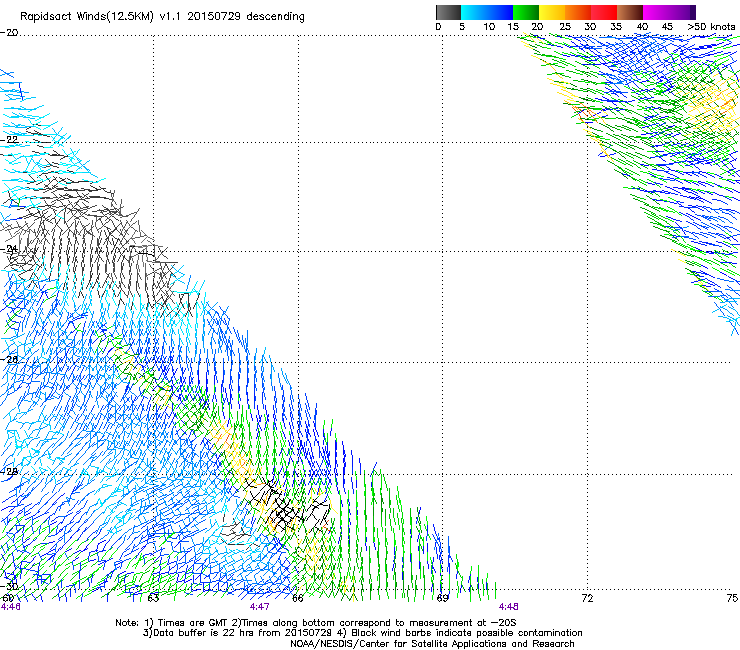This screenshot has height=650, width=740.
Task: Click the legend label '25'
Action: (x=565, y=27)
